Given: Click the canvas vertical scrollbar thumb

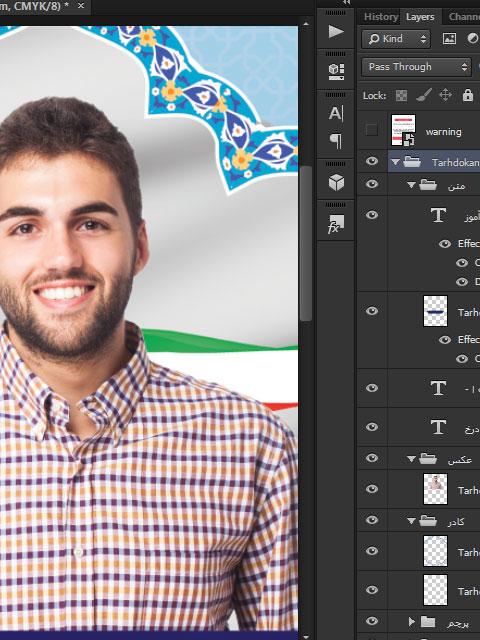Looking at the screenshot, I should (305, 244).
